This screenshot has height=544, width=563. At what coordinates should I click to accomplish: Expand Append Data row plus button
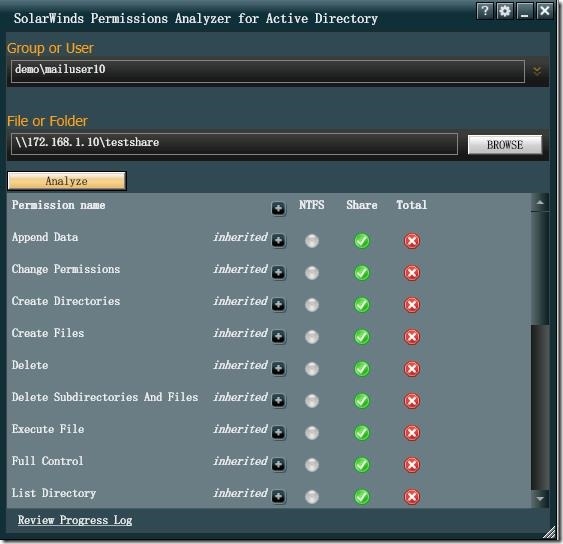click(278, 241)
